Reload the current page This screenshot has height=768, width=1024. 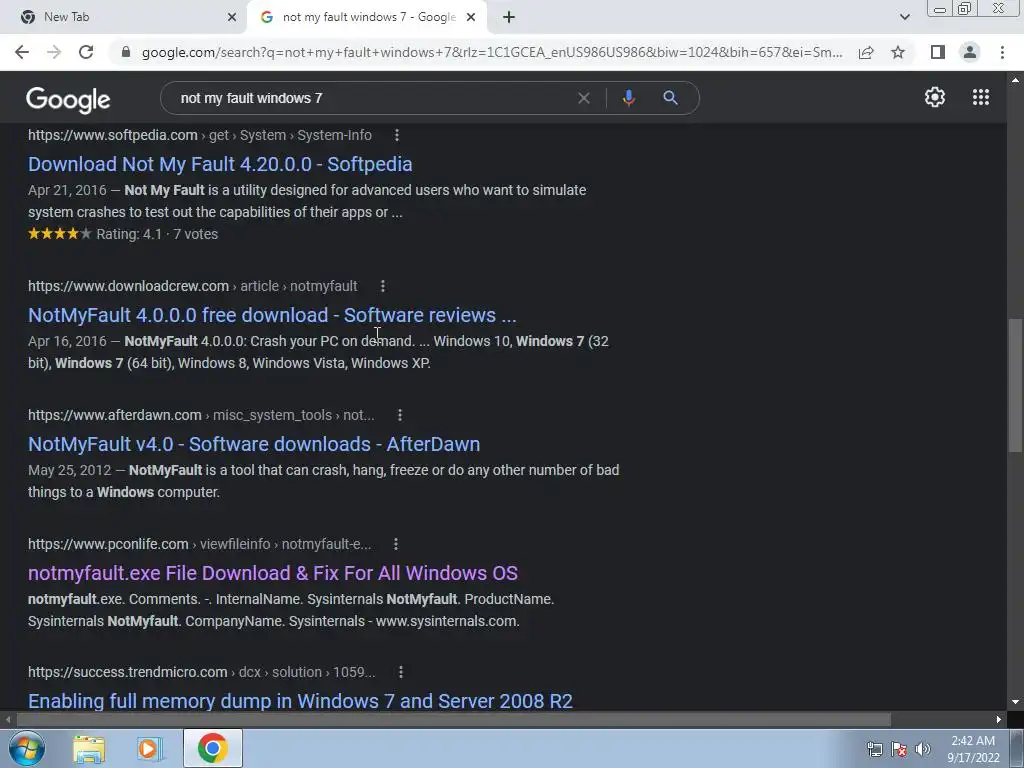(x=86, y=52)
